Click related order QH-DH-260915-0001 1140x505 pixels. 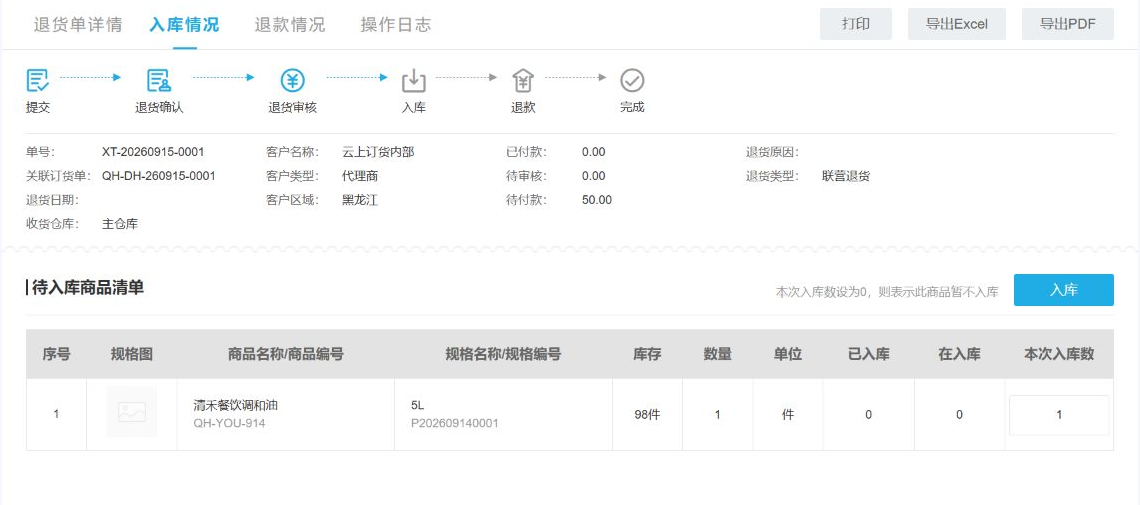pos(158,176)
